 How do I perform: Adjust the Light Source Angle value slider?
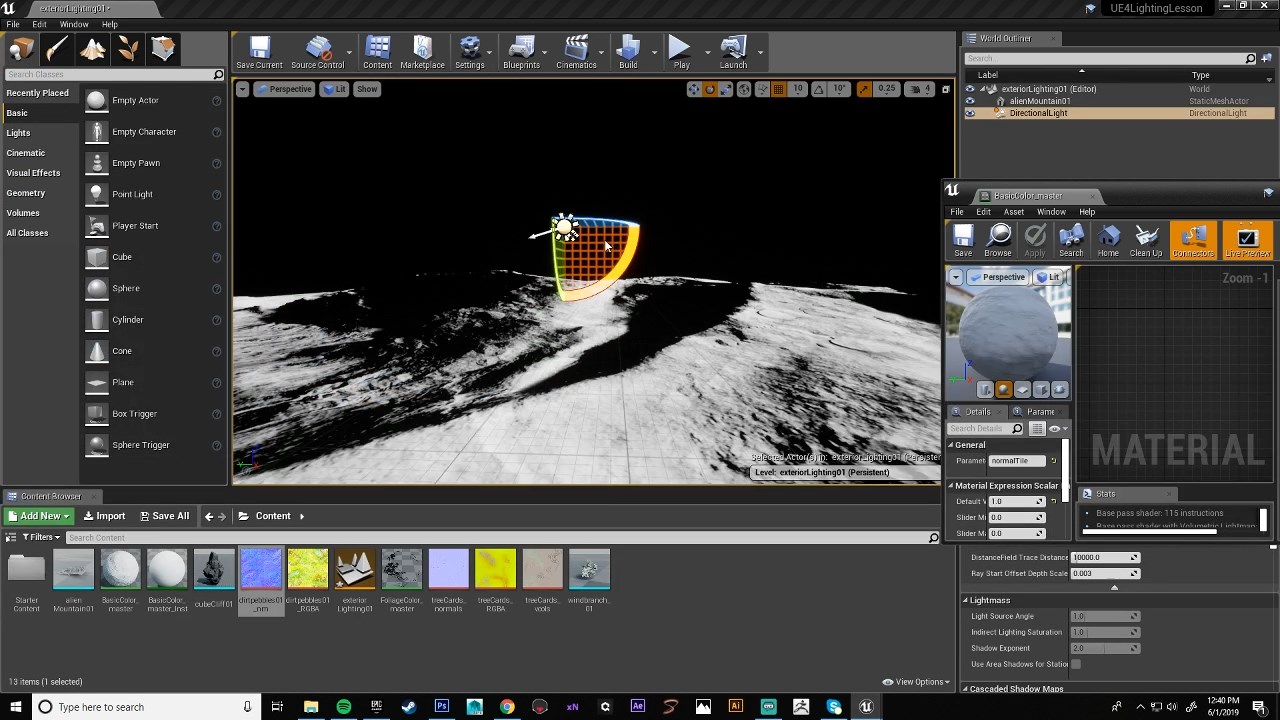1105,616
